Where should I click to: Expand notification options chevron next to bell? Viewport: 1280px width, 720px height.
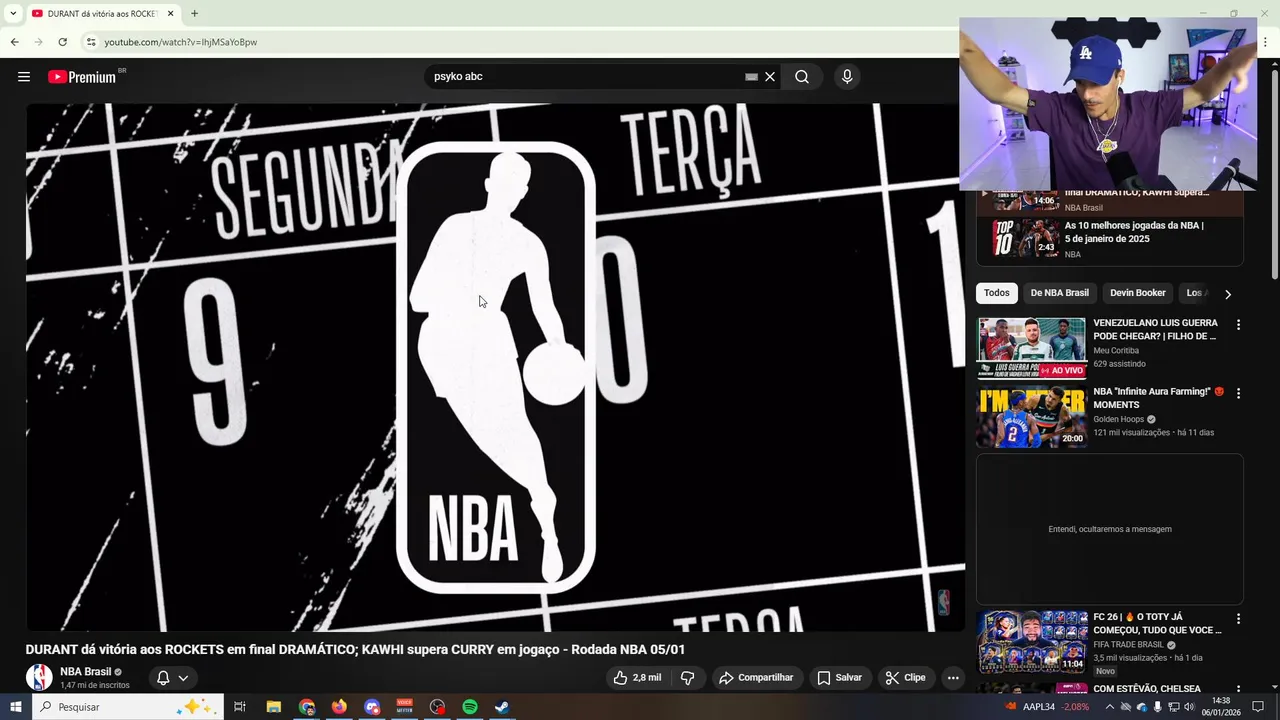pyautogui.click(x=183, y=678)
